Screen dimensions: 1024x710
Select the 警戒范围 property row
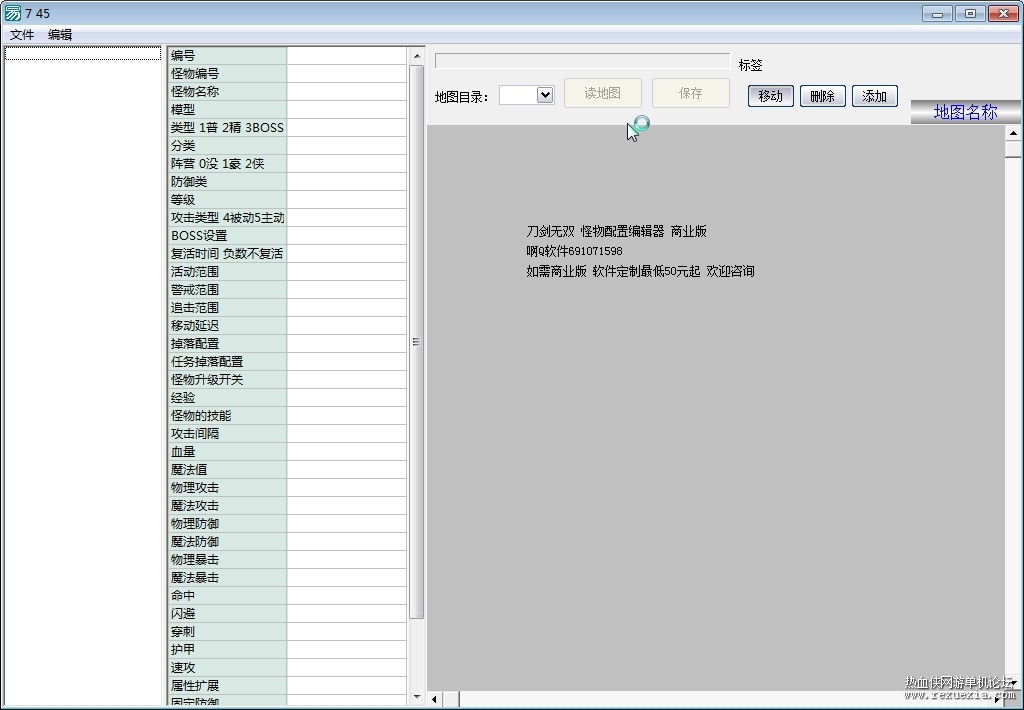pyautogui.click(x=287, y=289)
